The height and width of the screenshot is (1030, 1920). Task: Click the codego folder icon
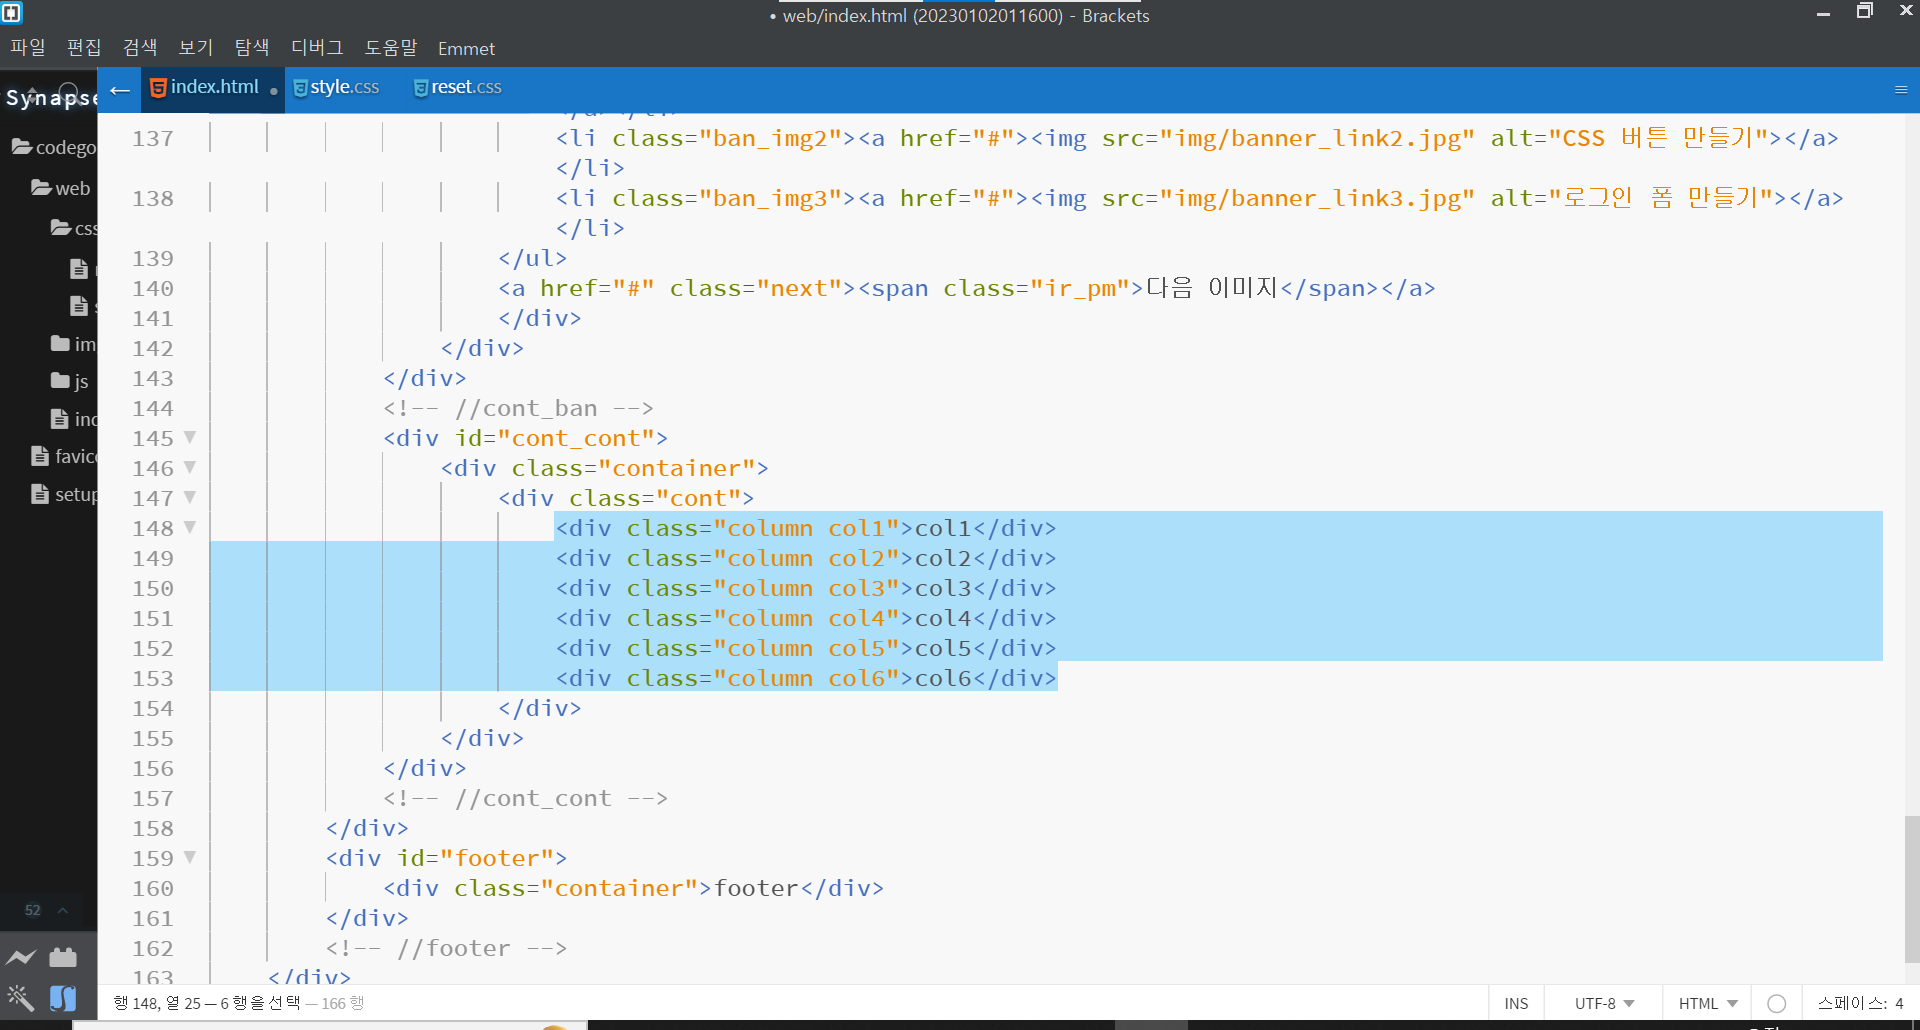(22, 147)
